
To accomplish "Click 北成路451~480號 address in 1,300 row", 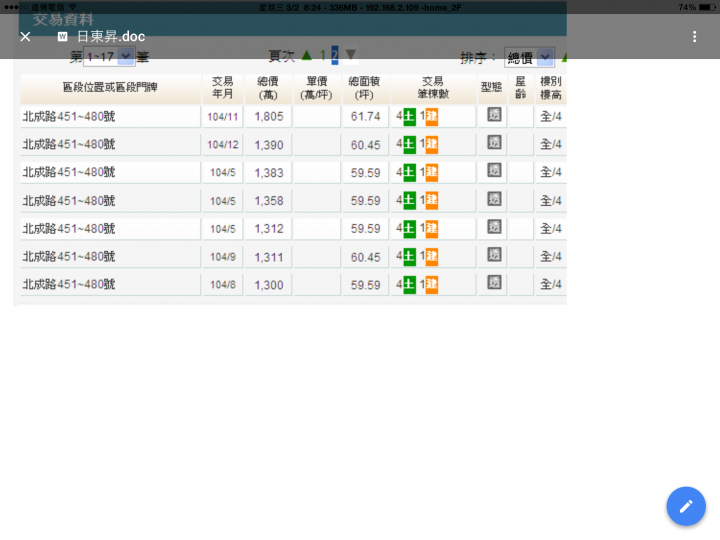I will 69,285.
